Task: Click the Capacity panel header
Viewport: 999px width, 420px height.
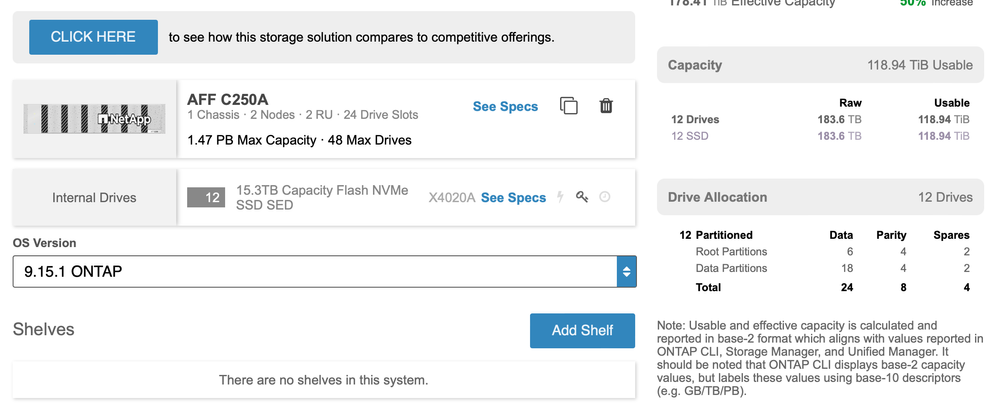Action: (x=820, y=65)
